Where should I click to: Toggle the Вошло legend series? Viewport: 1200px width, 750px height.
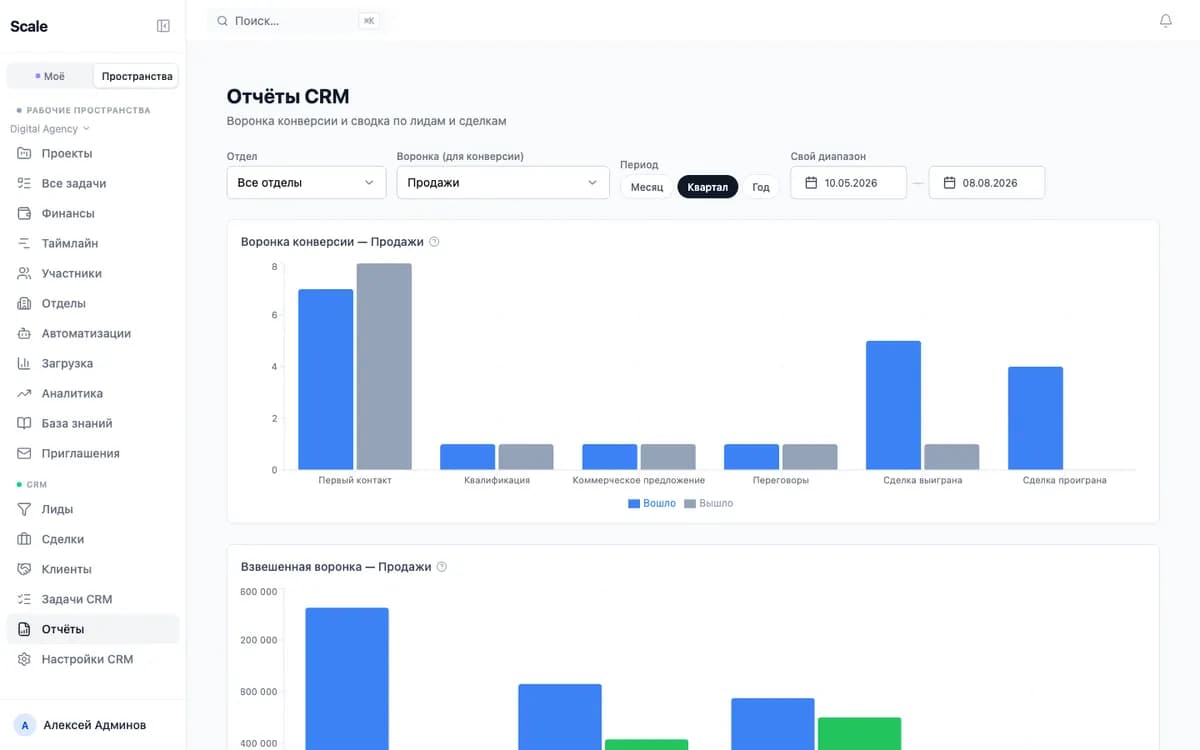[652, 503]
